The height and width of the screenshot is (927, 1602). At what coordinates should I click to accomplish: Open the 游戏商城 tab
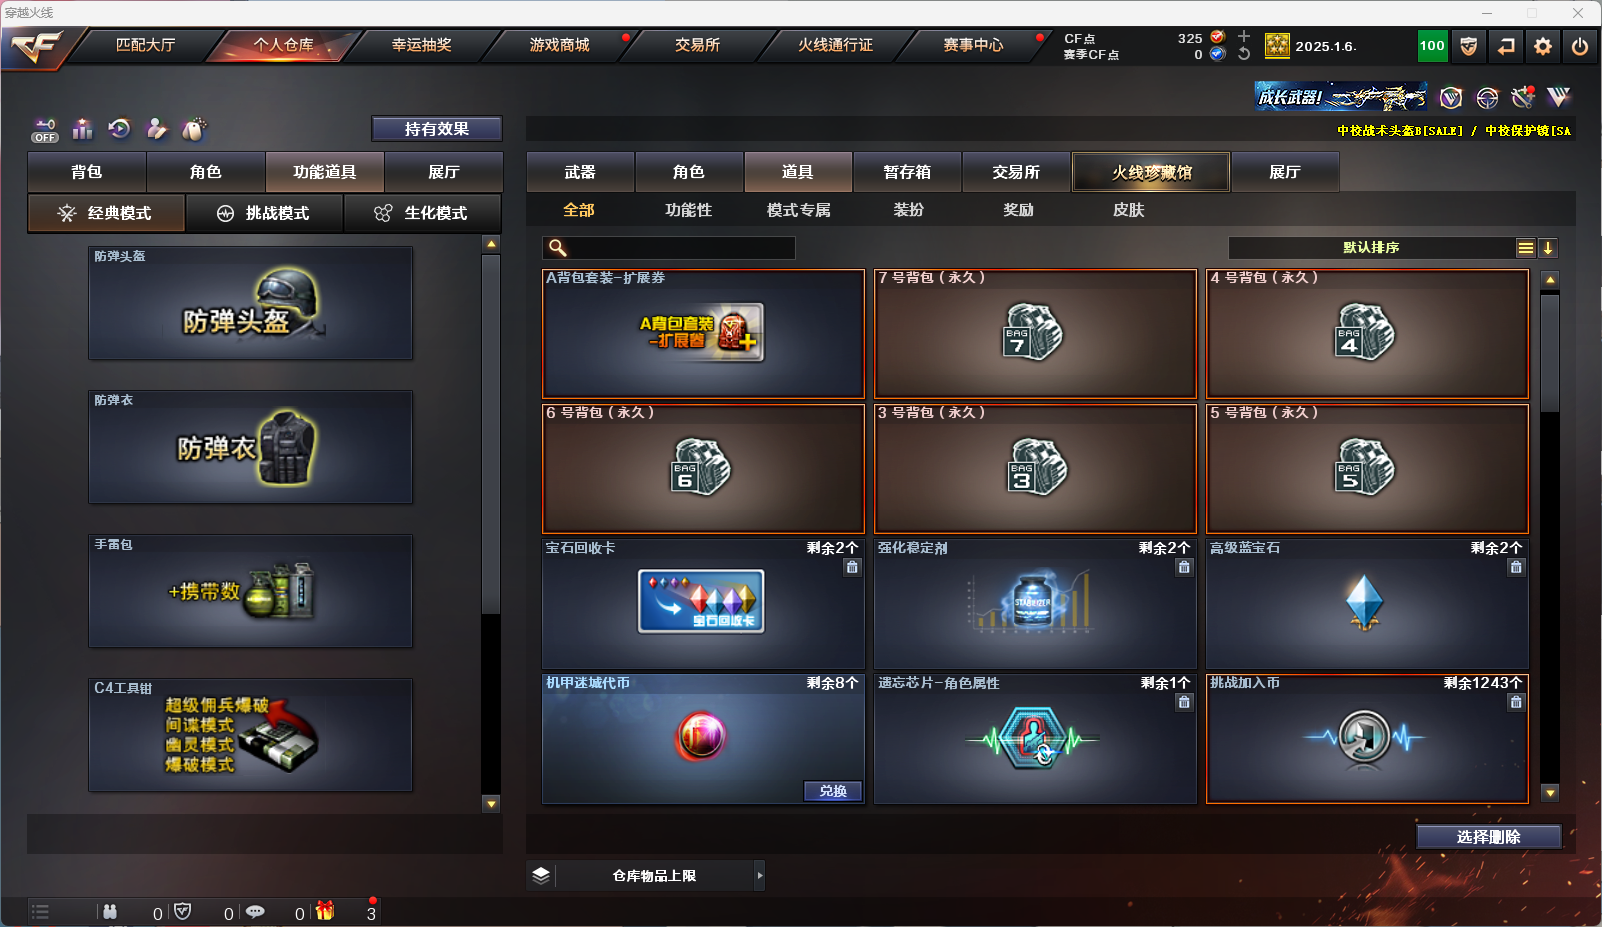560,45
